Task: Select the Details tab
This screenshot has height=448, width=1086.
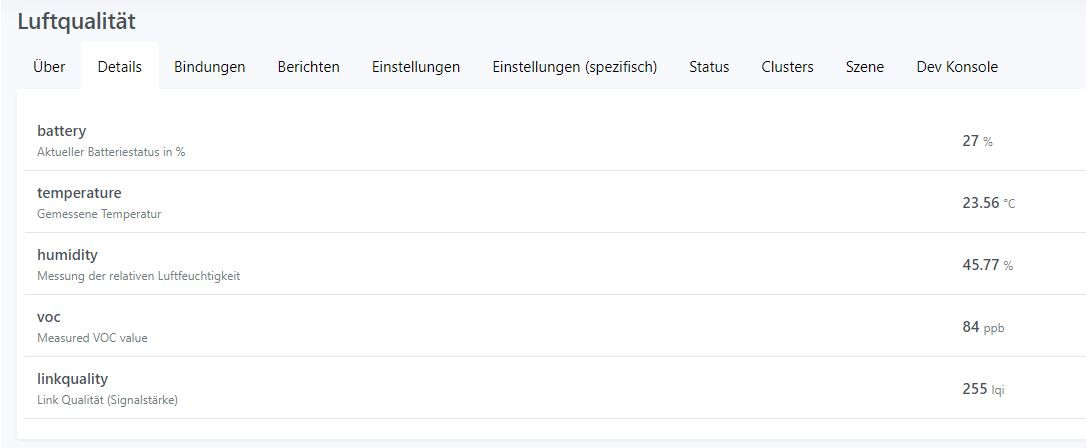Action: click(x=120, y=67)
